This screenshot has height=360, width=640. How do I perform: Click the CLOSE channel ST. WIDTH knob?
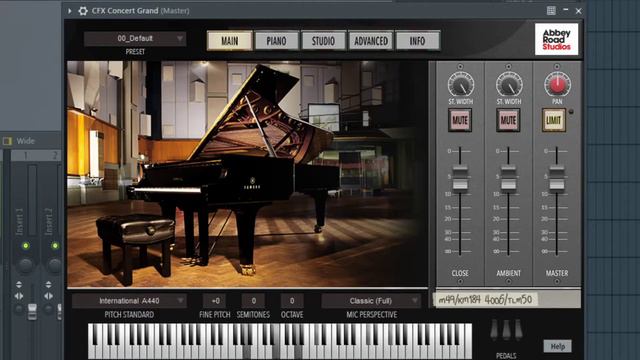pos(460,84)
